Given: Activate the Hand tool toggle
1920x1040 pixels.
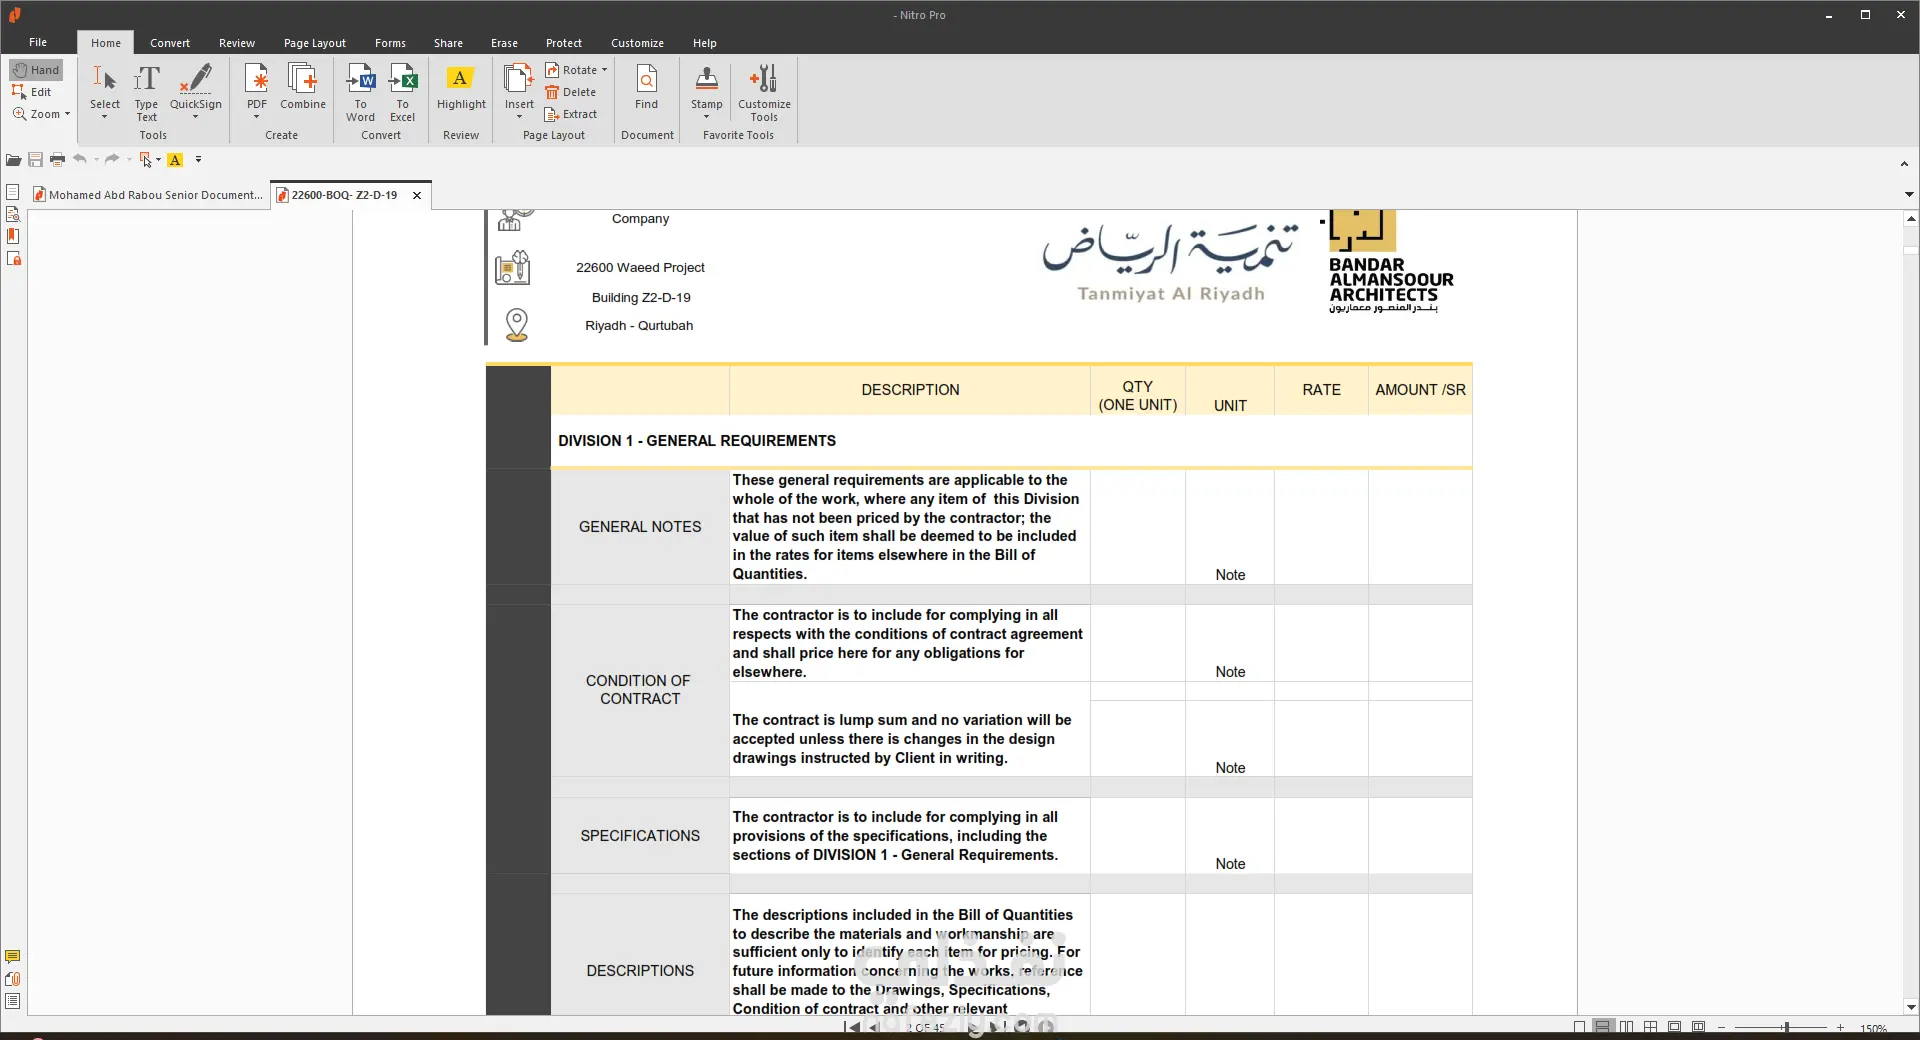Looking at the screenshot, I should [x=36, y=70].
